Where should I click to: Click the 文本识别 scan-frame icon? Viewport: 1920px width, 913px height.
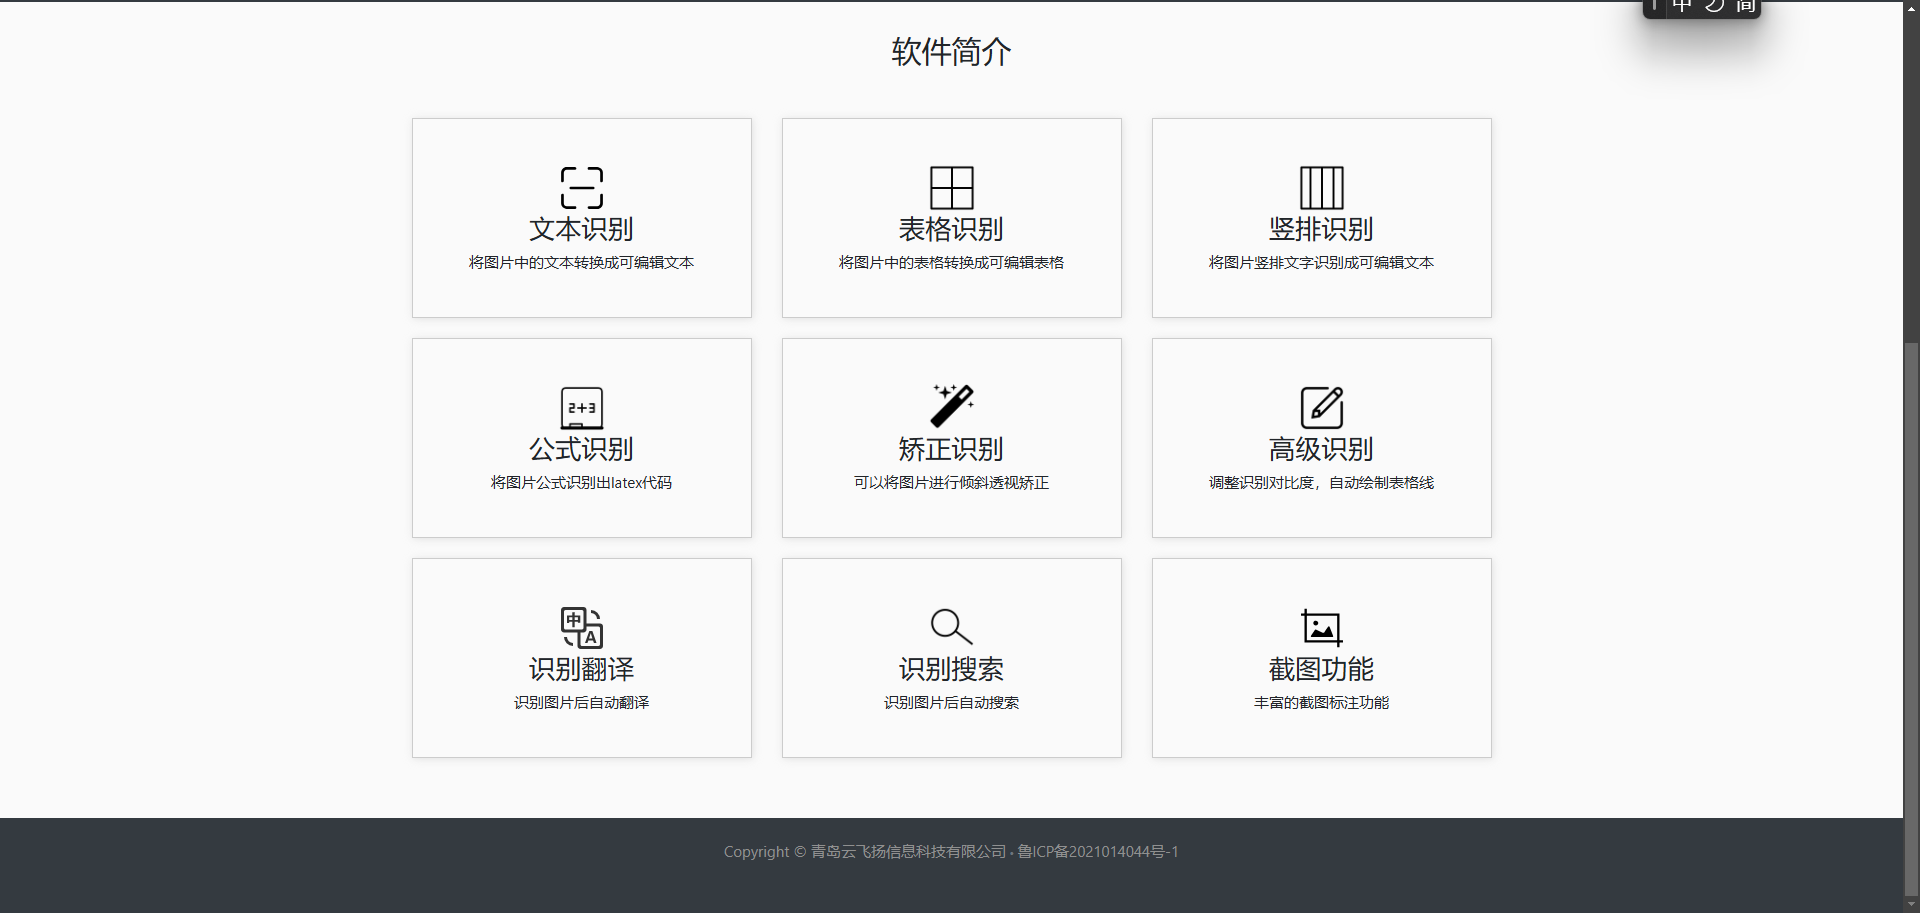581,187
